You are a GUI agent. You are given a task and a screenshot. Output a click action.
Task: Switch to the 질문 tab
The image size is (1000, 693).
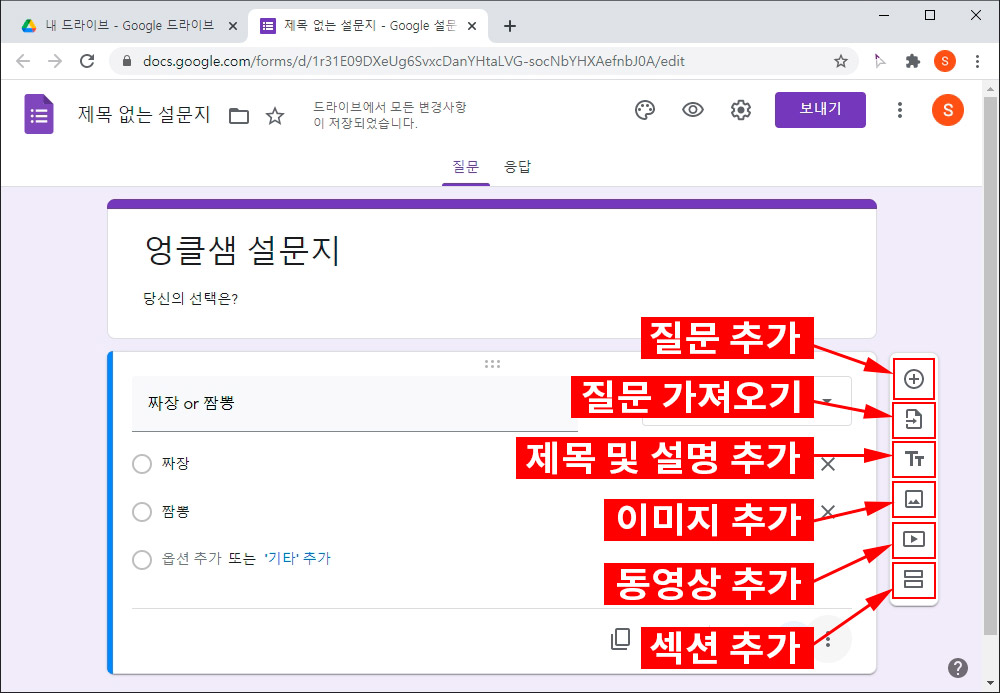pos(466,166)
